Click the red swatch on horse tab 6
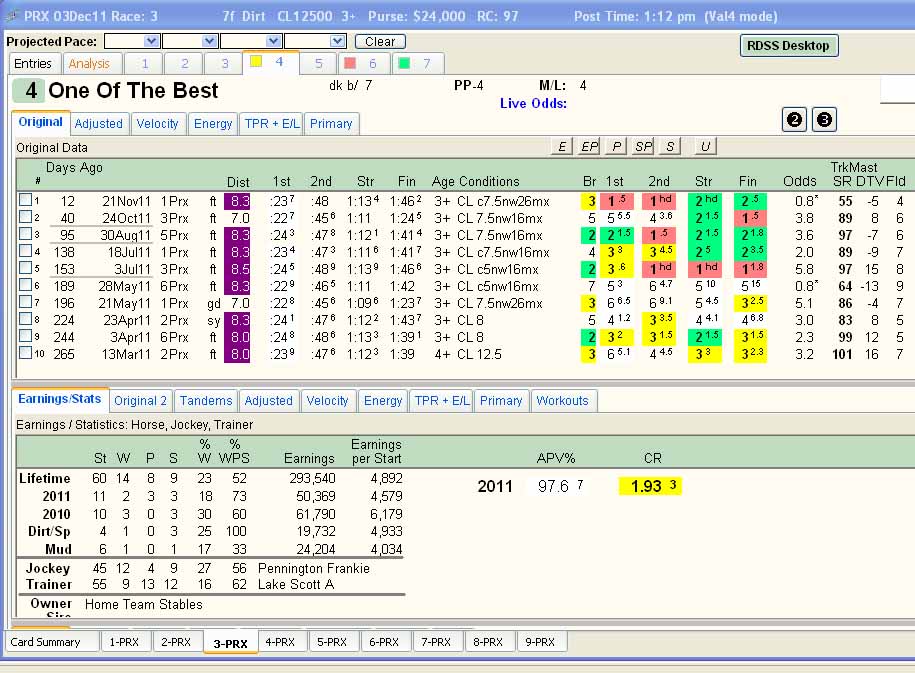 pos(350,62)
